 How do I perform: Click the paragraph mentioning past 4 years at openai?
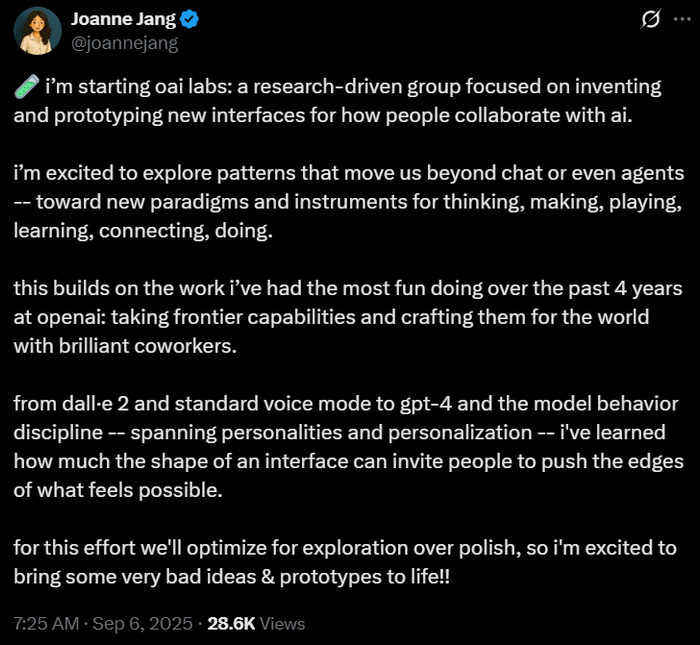[x=348, y=317]
